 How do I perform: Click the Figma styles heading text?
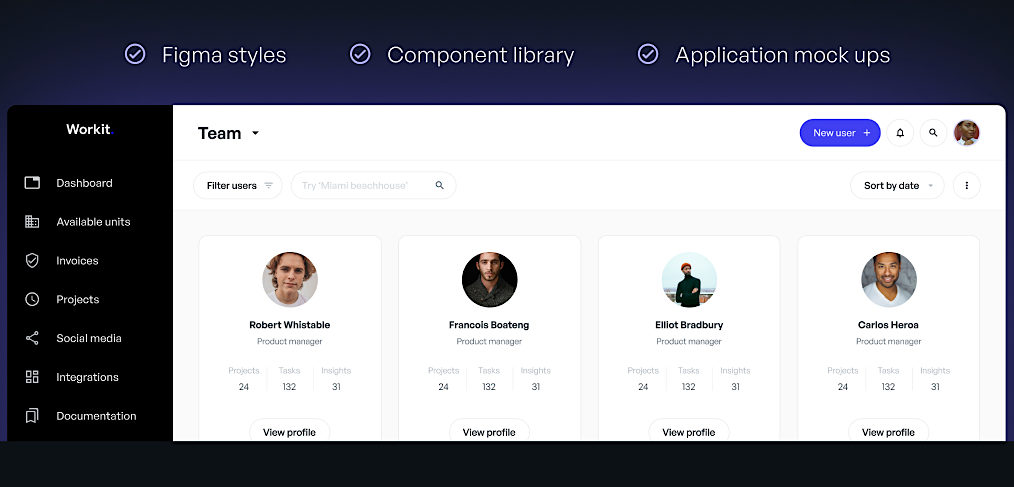click(x=224, y=55)
